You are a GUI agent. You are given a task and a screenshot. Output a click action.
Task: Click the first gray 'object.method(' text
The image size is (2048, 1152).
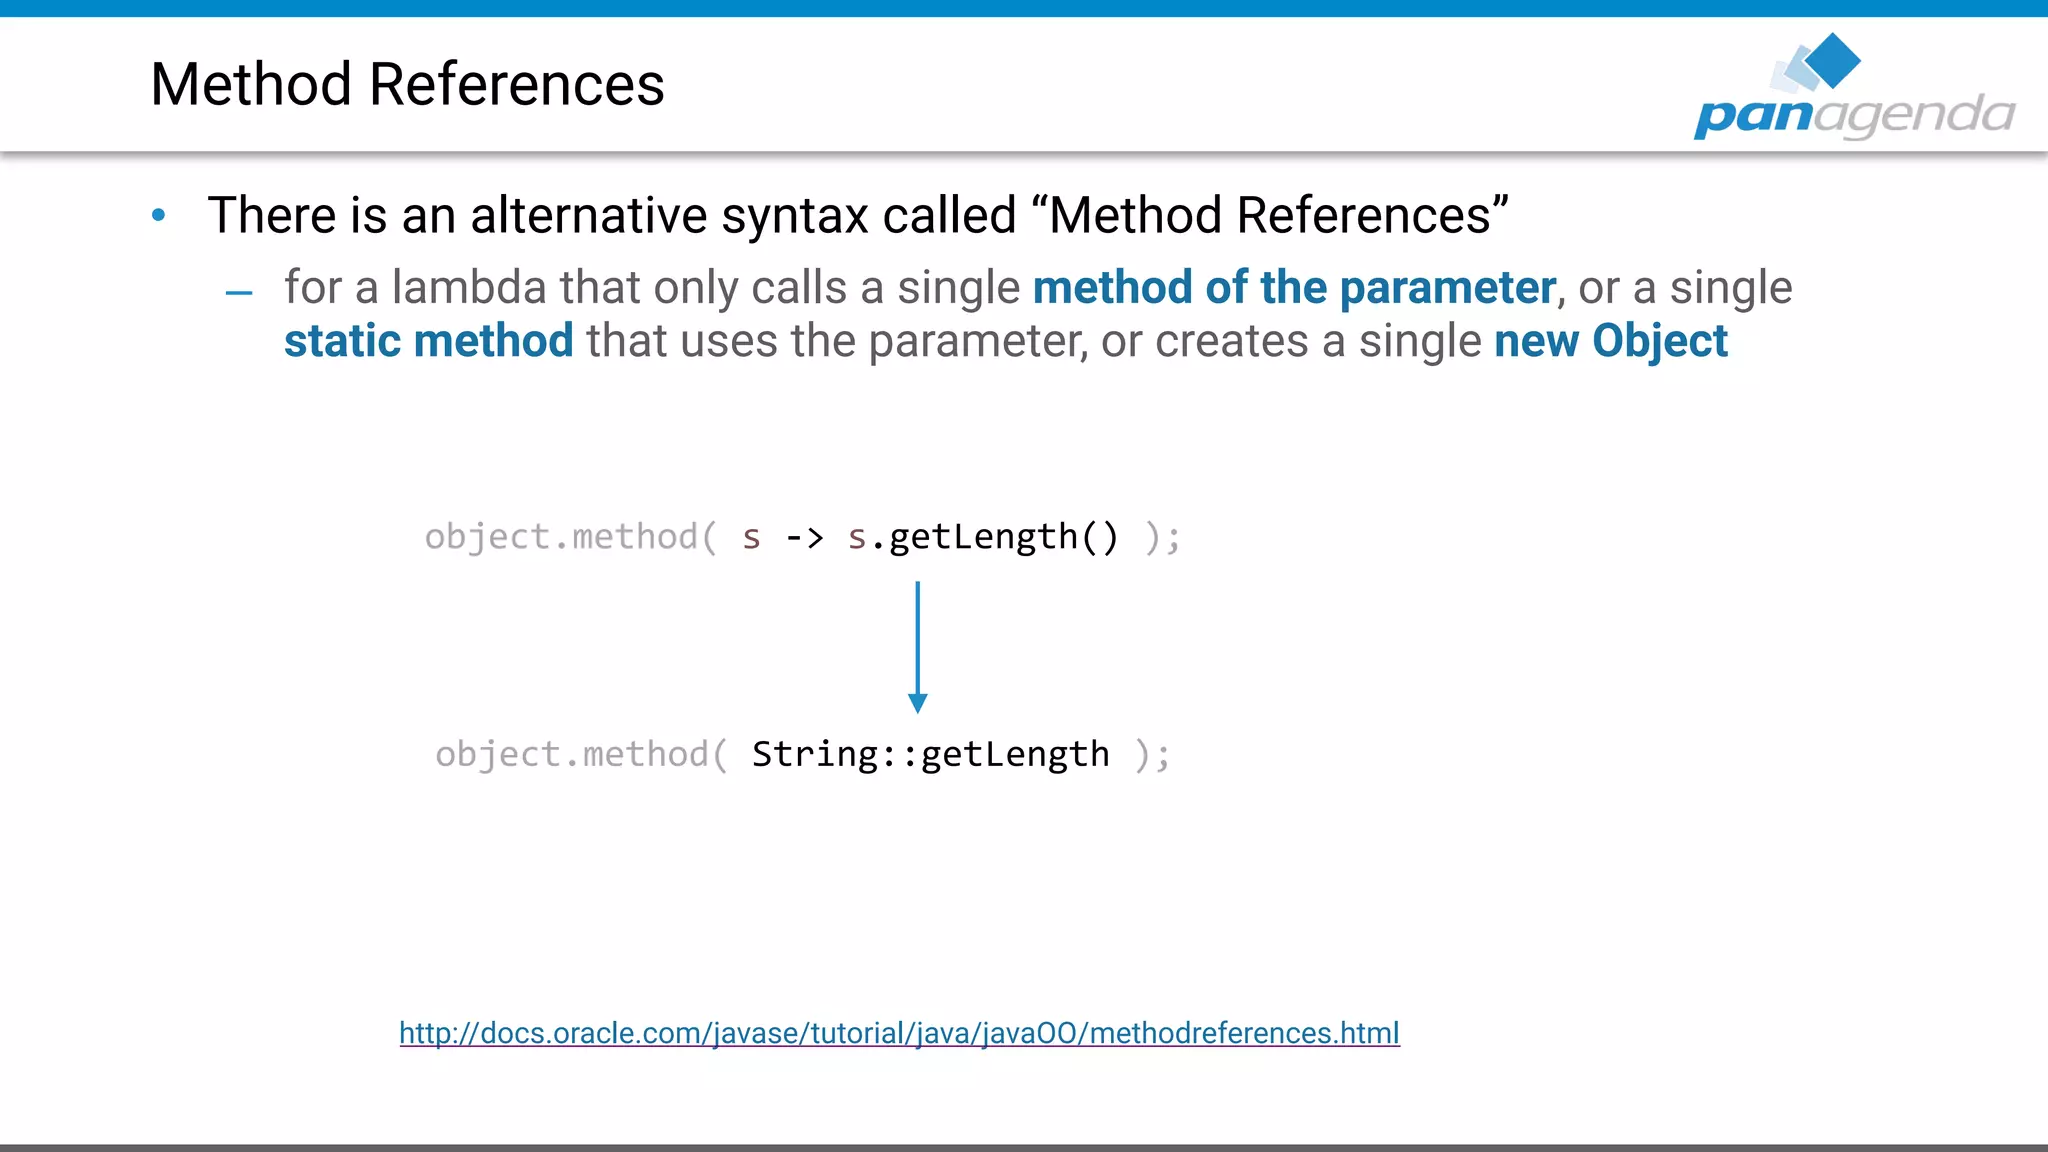pos(570,537)
